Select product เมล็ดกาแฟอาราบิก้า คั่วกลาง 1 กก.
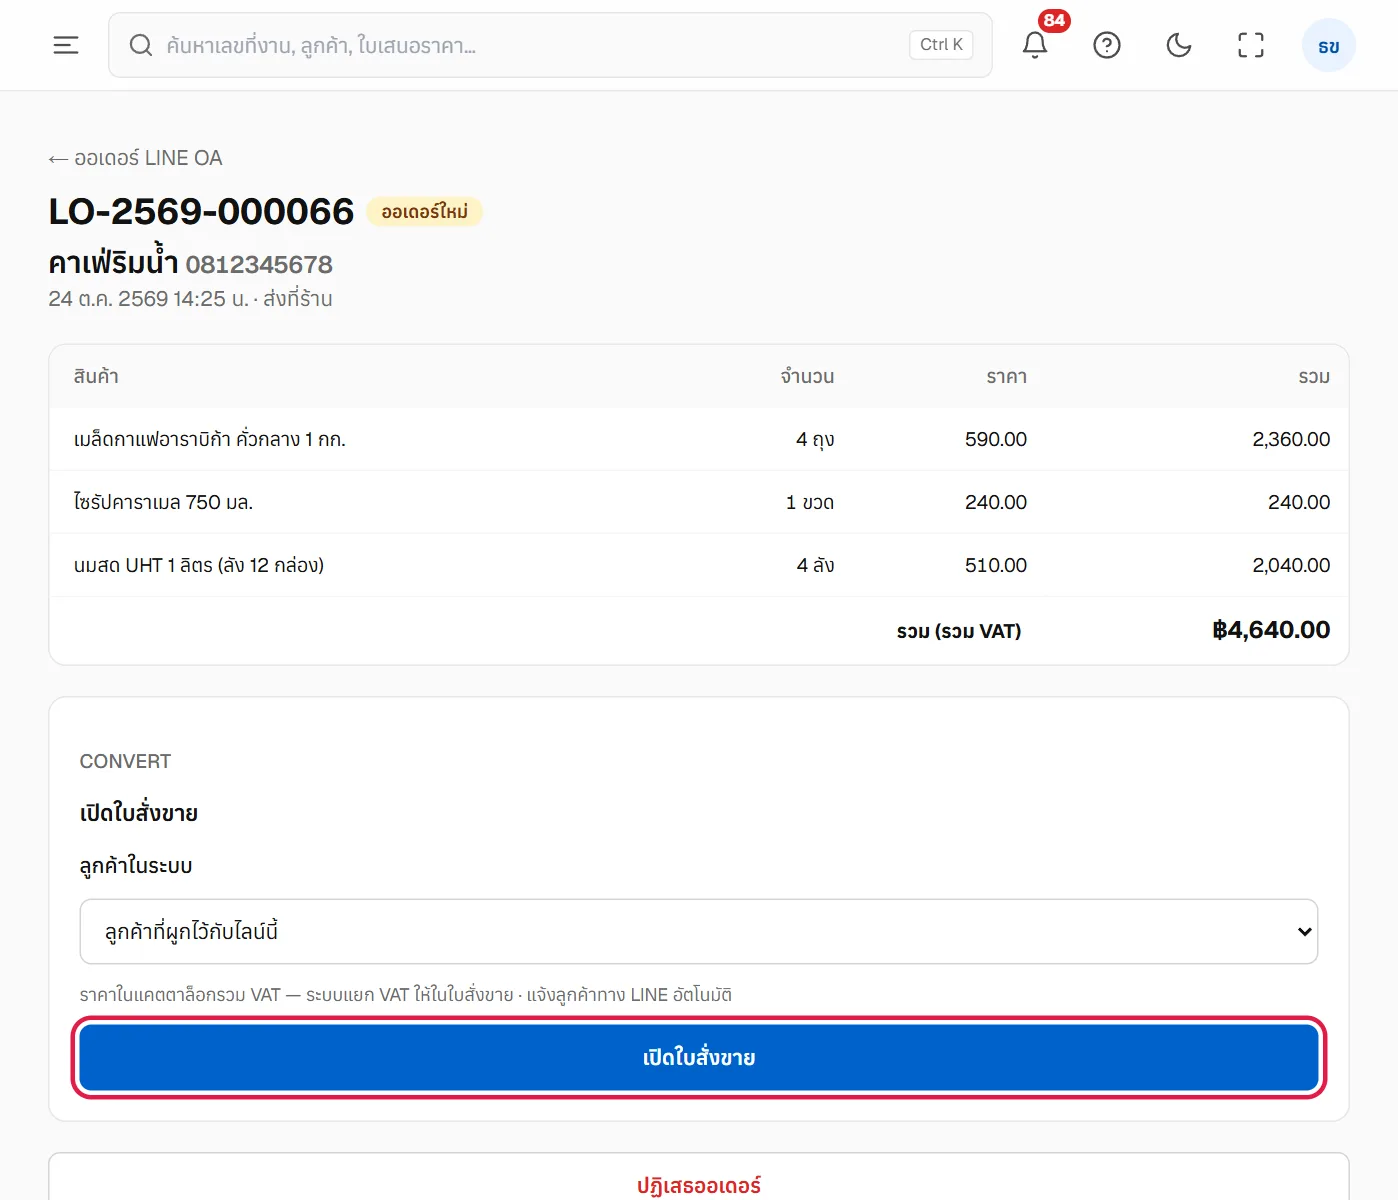Viewport: 1398px width, 1200px height. pyautogui.click(x=210, y=439)
